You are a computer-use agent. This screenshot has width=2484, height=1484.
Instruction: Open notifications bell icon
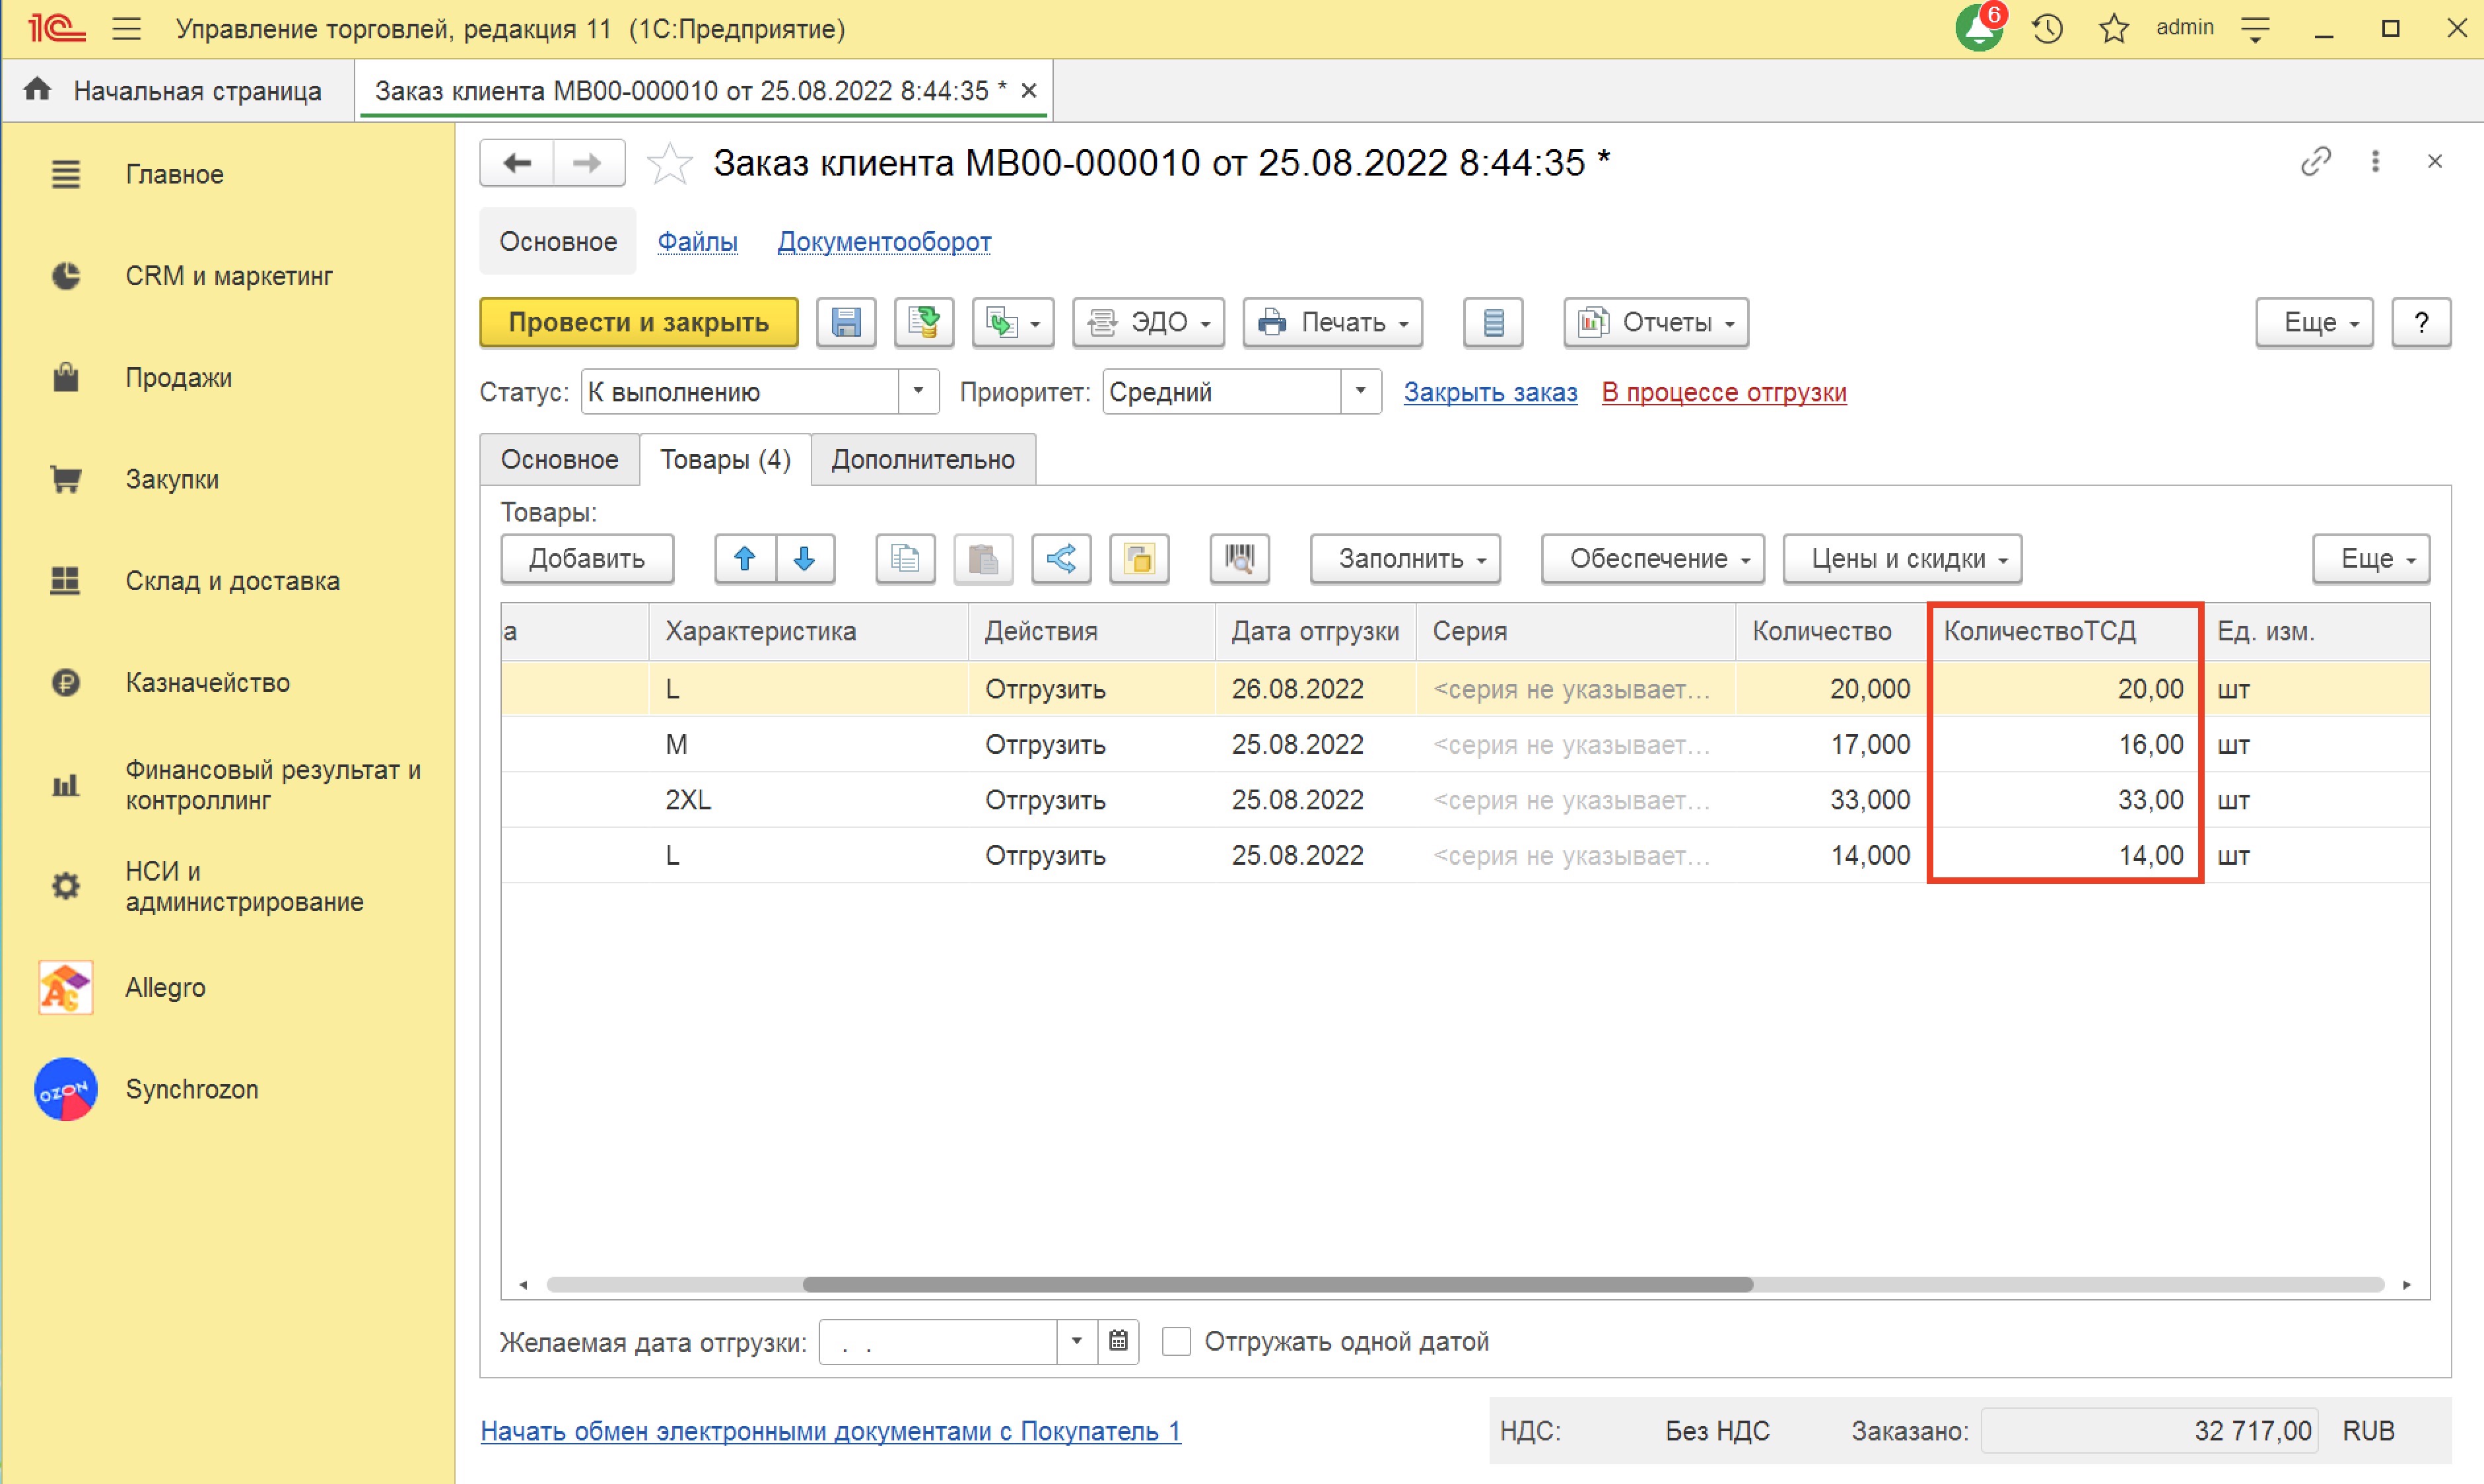point(1979,28)
